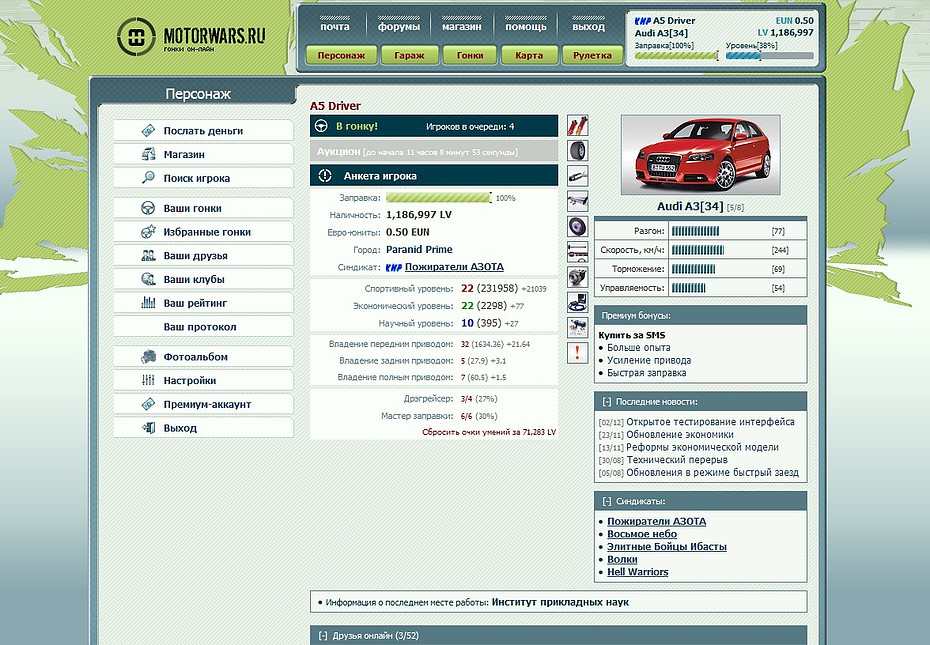Open Пожиратели АЗОТА in the Синдикаты list
Image resolution: width=930 pixels, height=645 pixels.
click(657, 522)
